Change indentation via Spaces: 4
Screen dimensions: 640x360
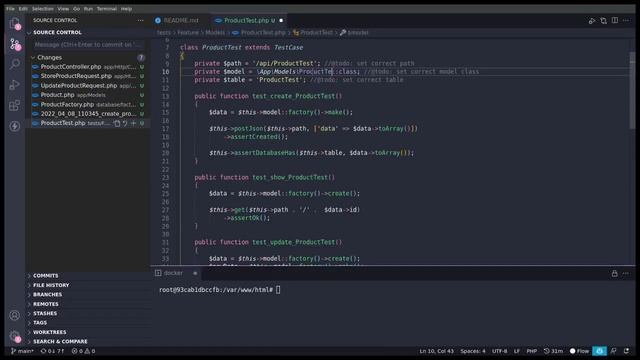pos(473,351)
